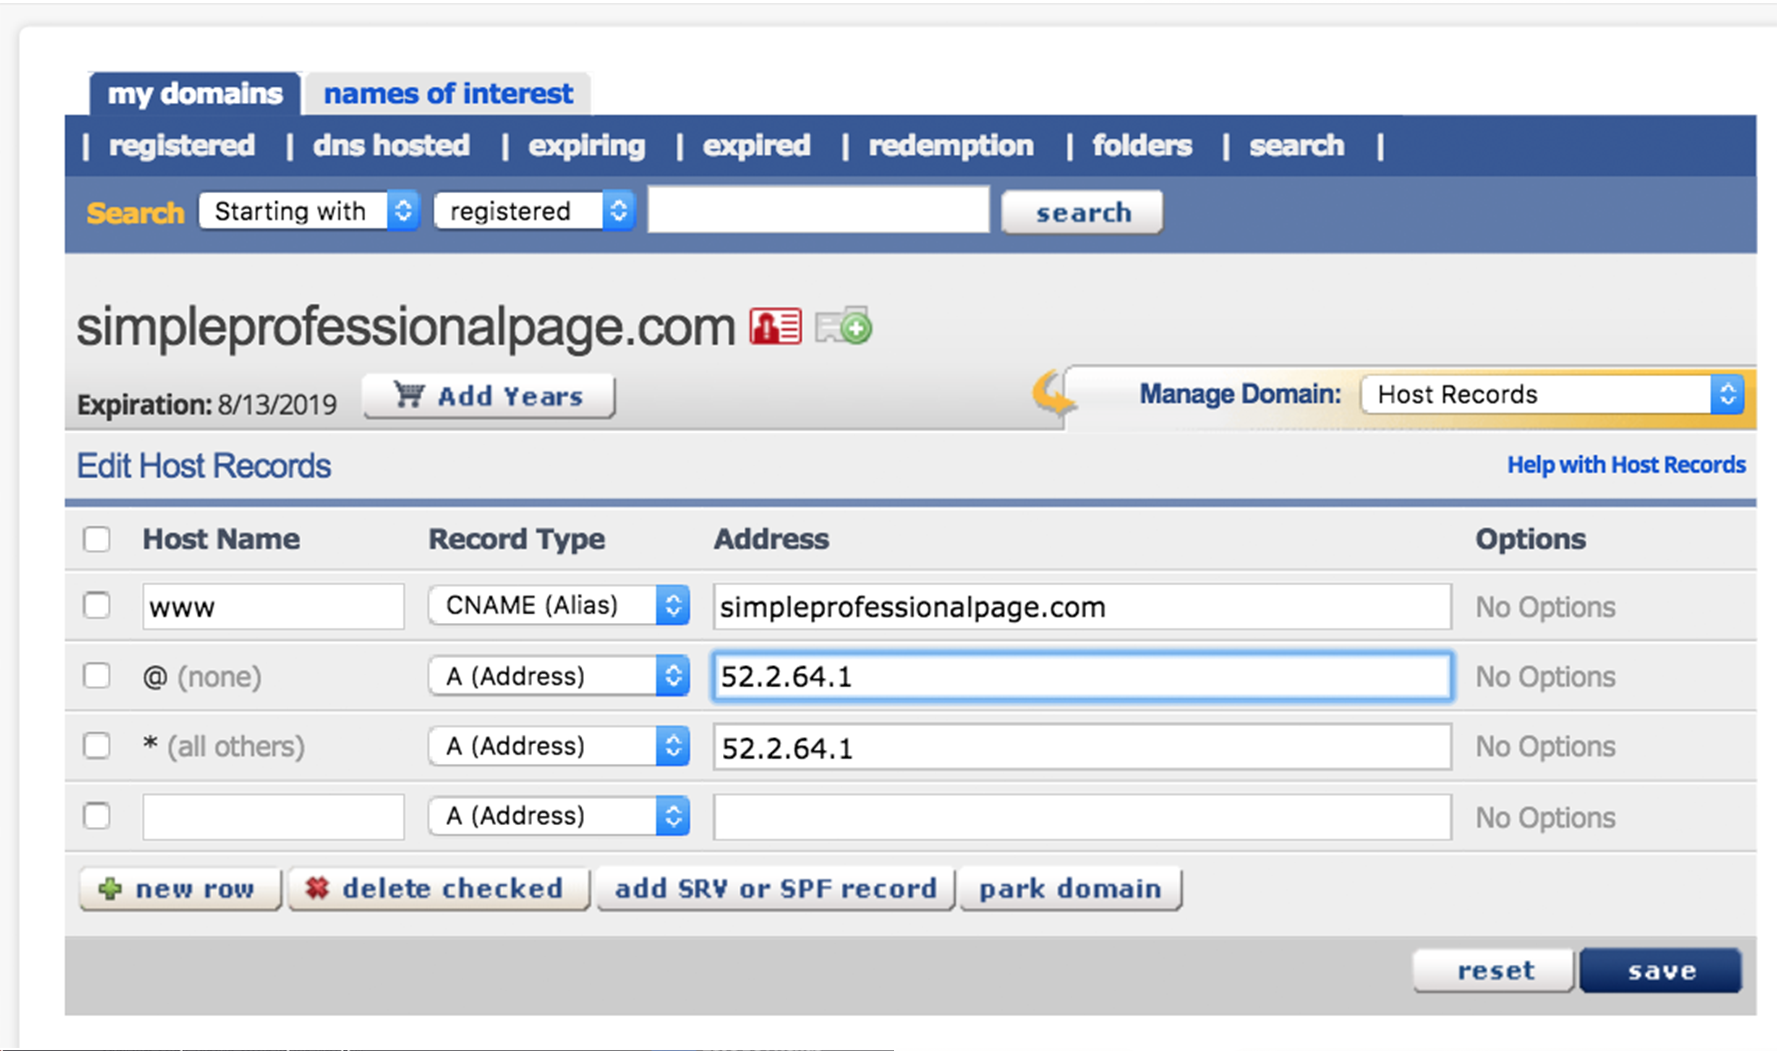Viewport: 1777px width, 1051px height.
Task: Tick the checkbox for the www host row
Action: (x=97, y=606)
